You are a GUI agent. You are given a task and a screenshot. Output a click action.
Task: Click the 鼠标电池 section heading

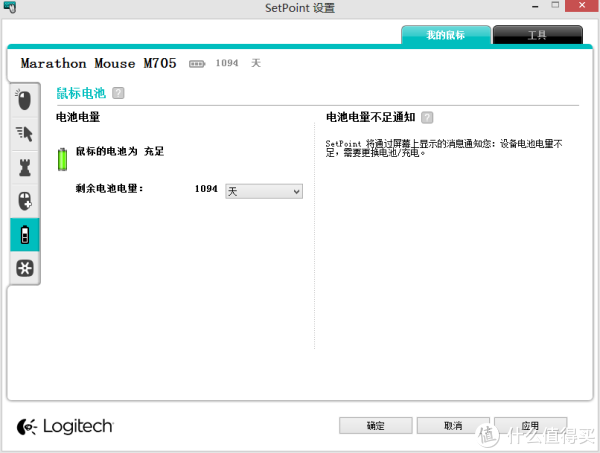[x=81, y=93]
